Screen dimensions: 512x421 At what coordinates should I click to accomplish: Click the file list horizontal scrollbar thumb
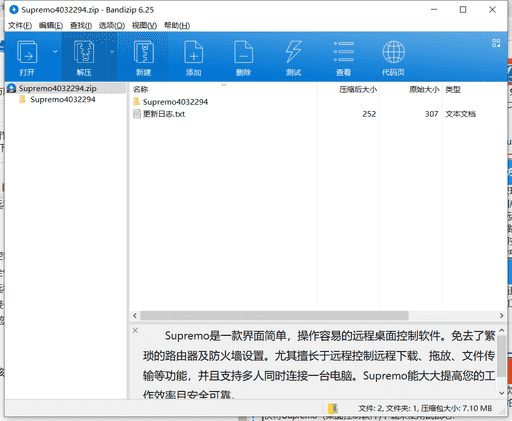tap(274, 315)
